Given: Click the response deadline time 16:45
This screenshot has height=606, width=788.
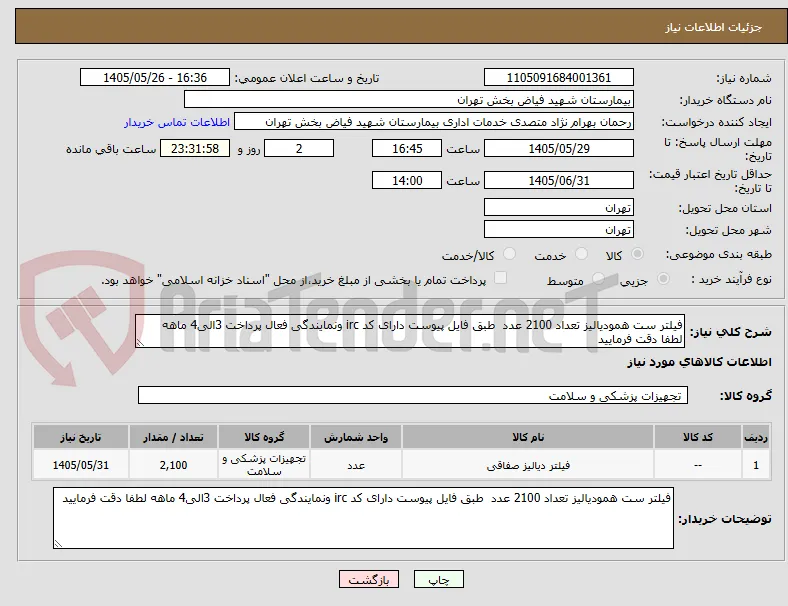Looking at the screenshot, I should coord(407,148).
